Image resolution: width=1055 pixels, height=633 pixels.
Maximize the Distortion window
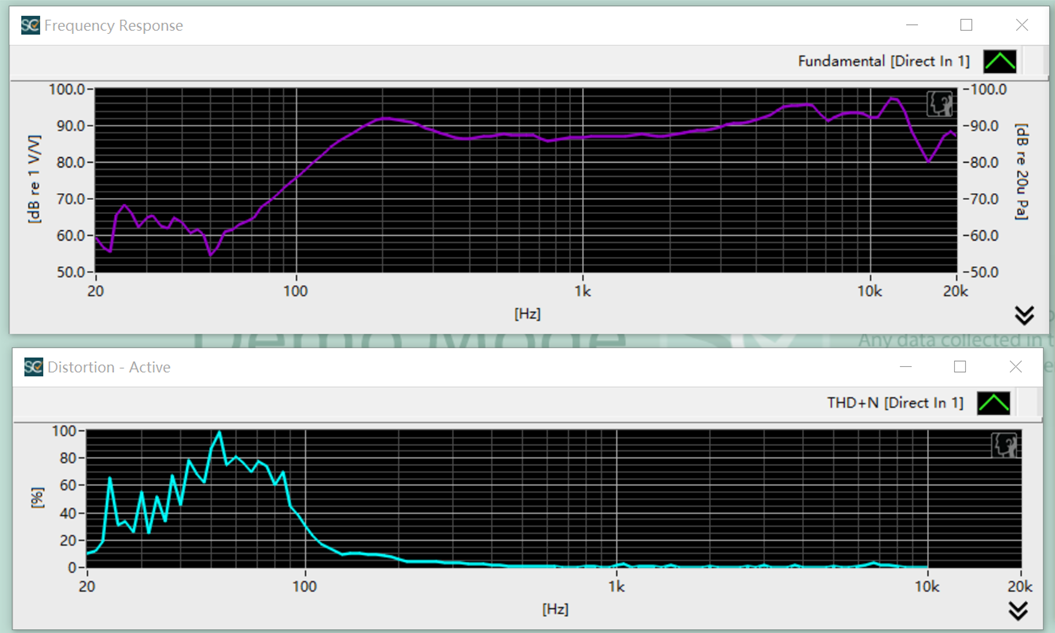click(960, 367)
